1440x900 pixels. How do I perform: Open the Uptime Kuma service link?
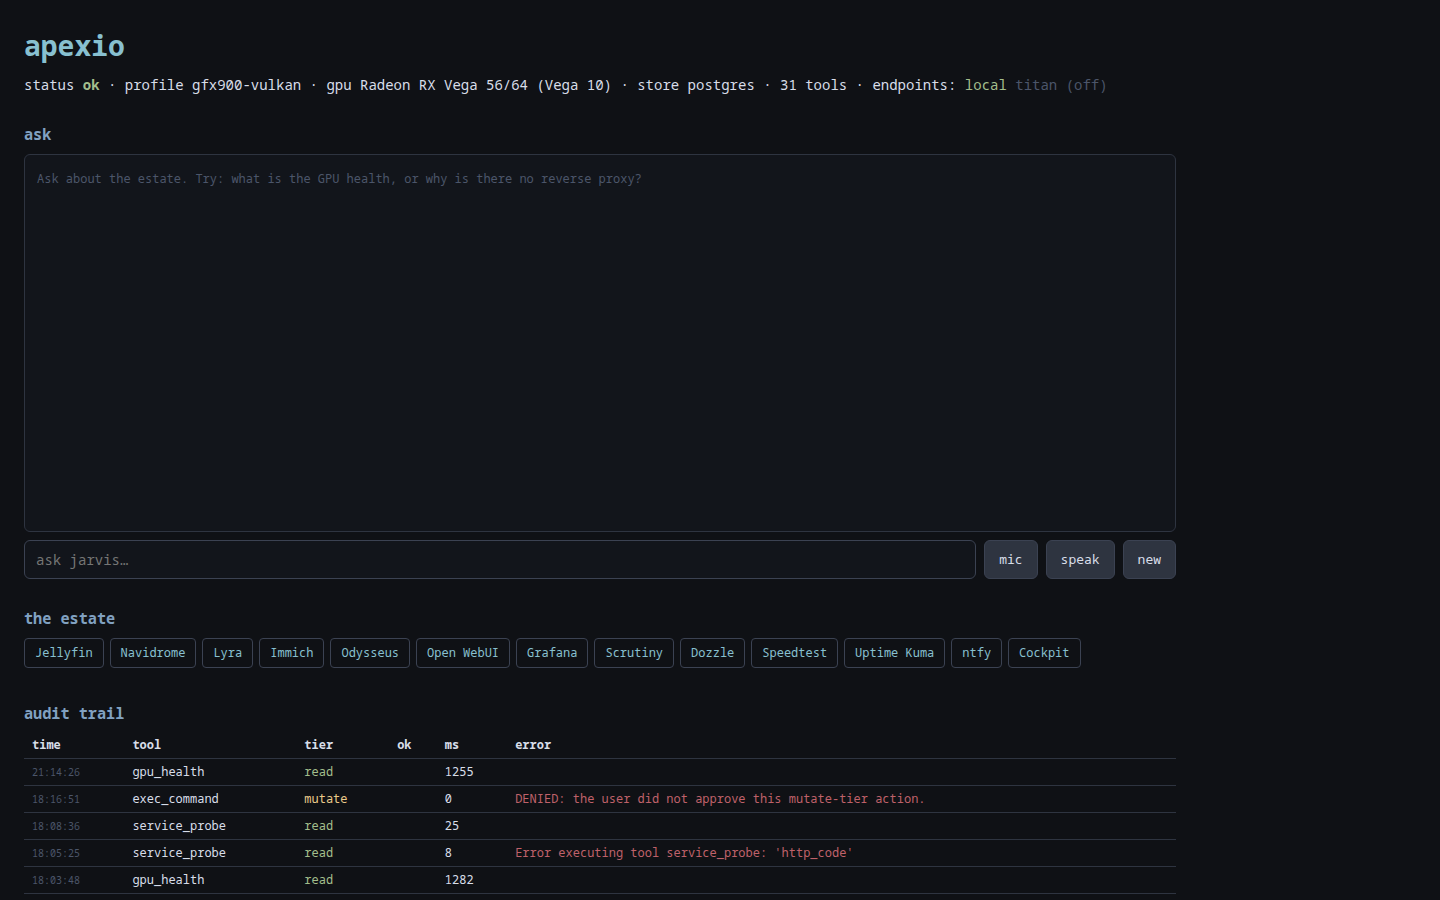tap(894, 653)
